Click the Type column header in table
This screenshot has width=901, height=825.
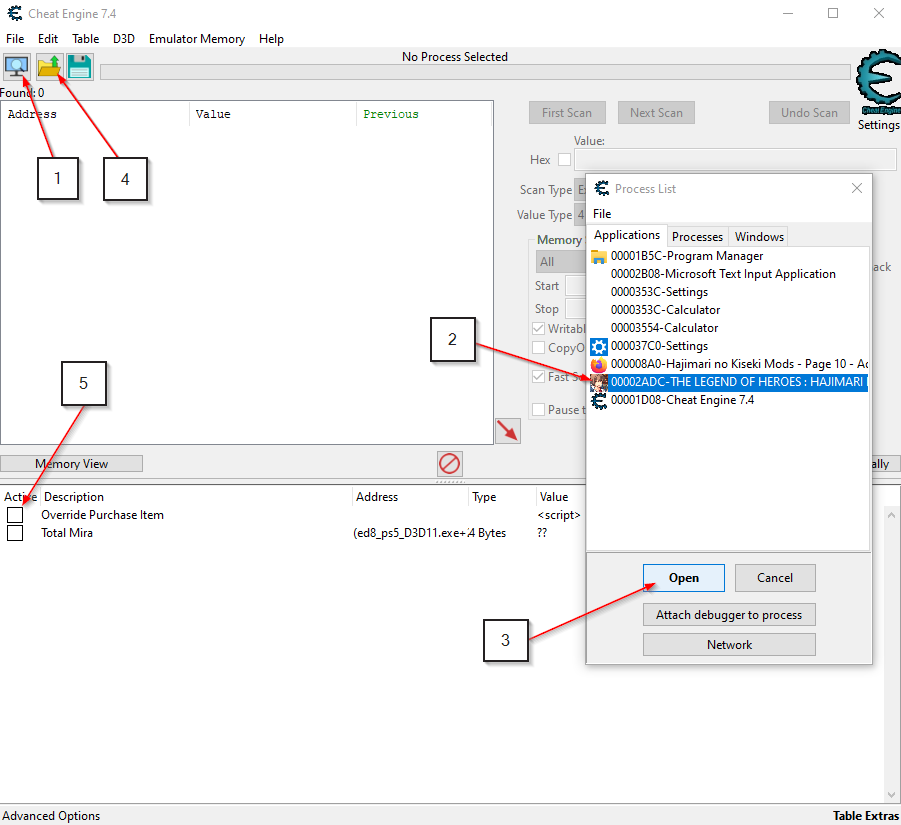click(x=502, y=497)
